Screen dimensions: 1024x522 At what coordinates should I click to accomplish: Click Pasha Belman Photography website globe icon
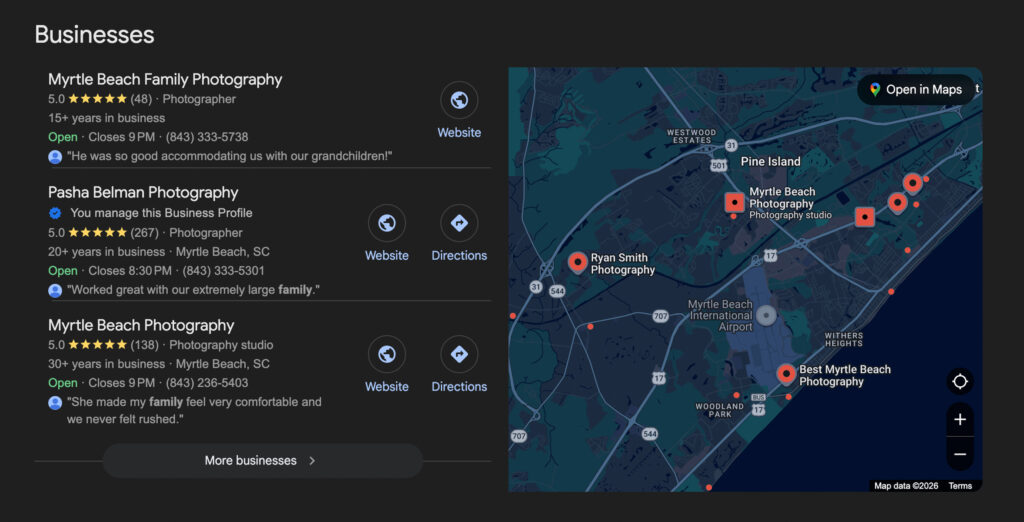(386, 223)
